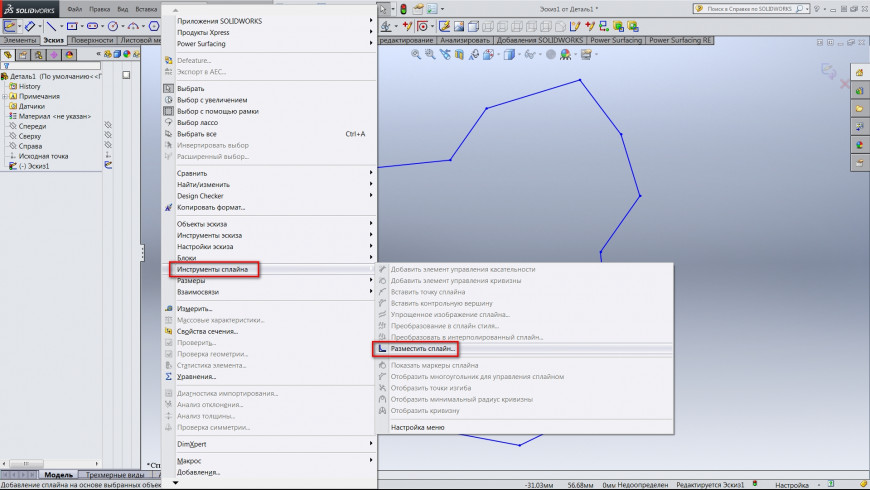The width and height of the screenshot is (870, 490).
Task: Open Design Library task pane tab
Action: pos(859,90)
